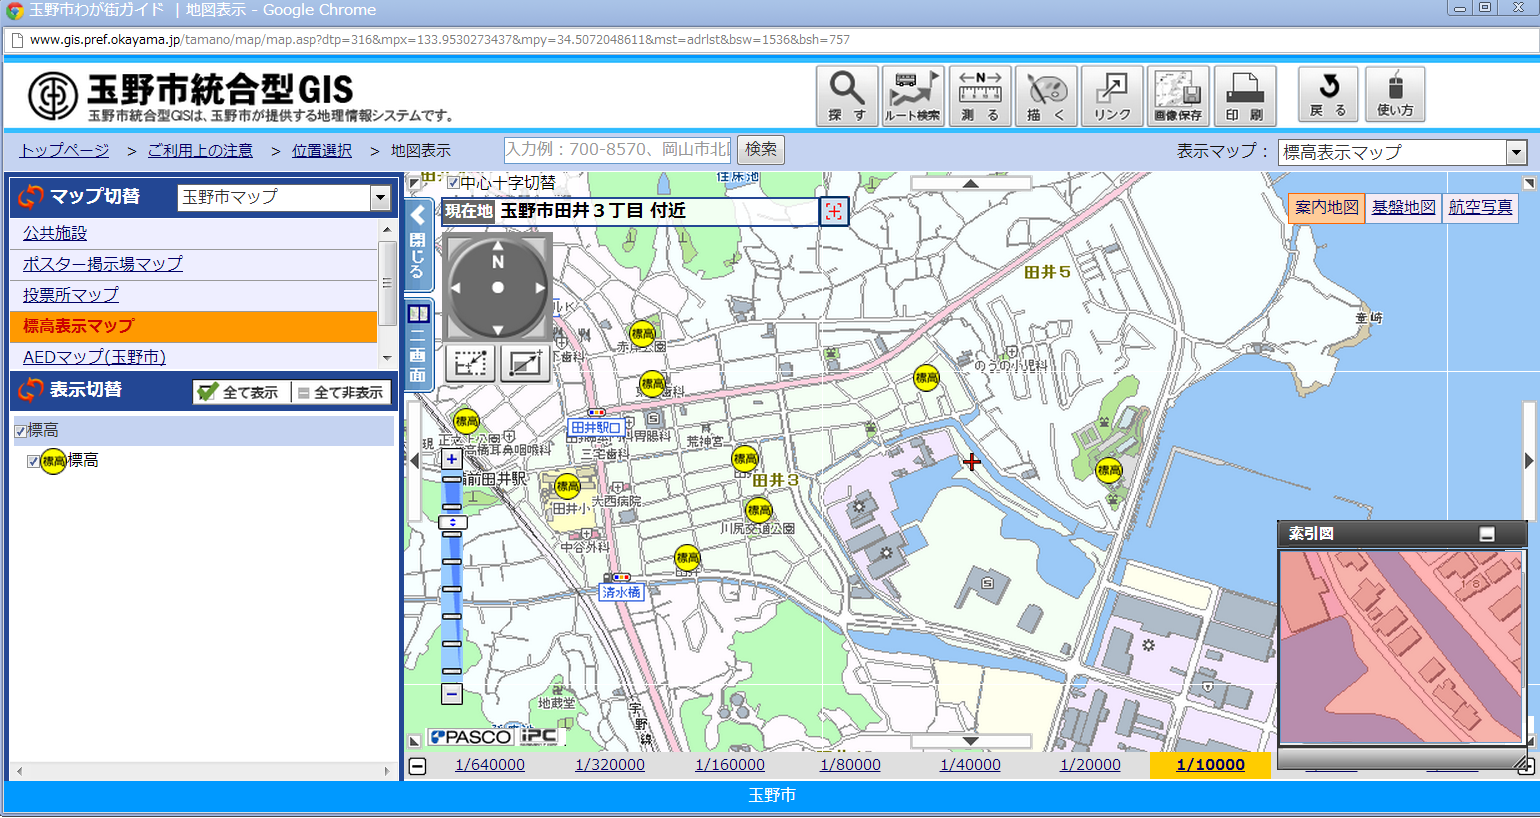Pan map west with compass arrow
Image resolution: width=1540 pixels, height=818 pixels.
[456, 288]
